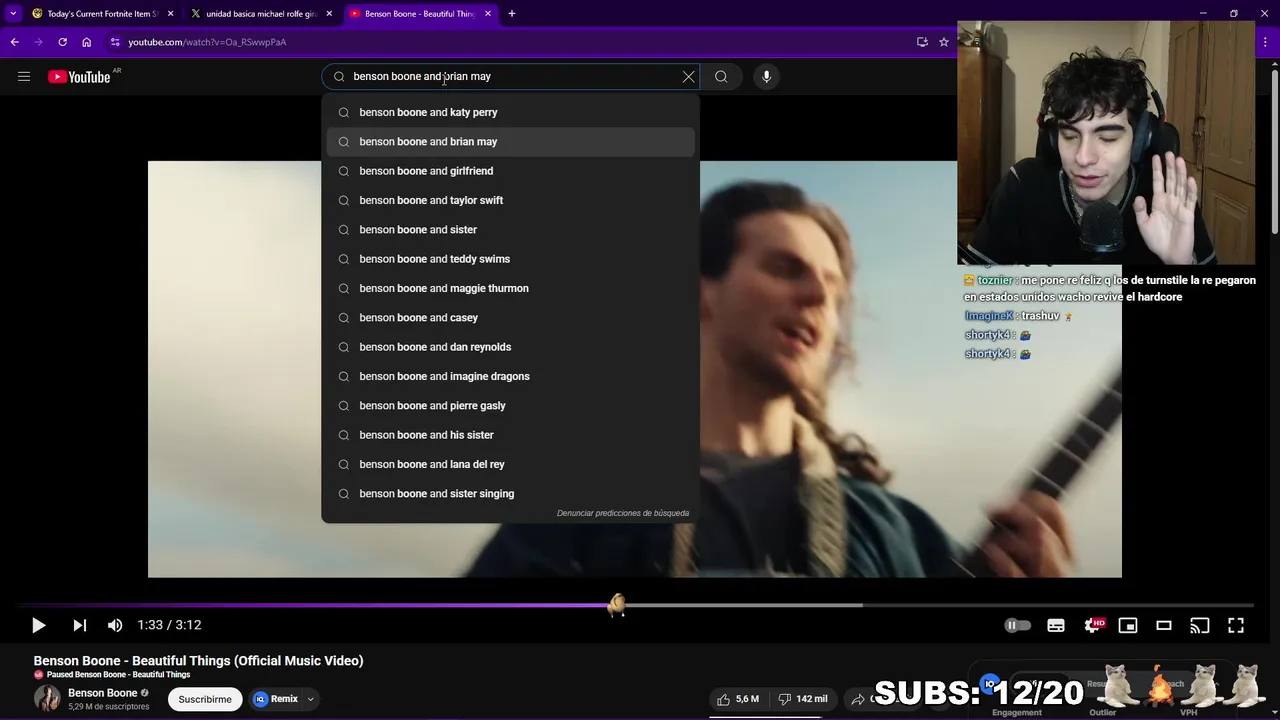This screenshot has width=1280, height=720.
Task: Switch to theater mode
Action: click(x=1164, y=625)
